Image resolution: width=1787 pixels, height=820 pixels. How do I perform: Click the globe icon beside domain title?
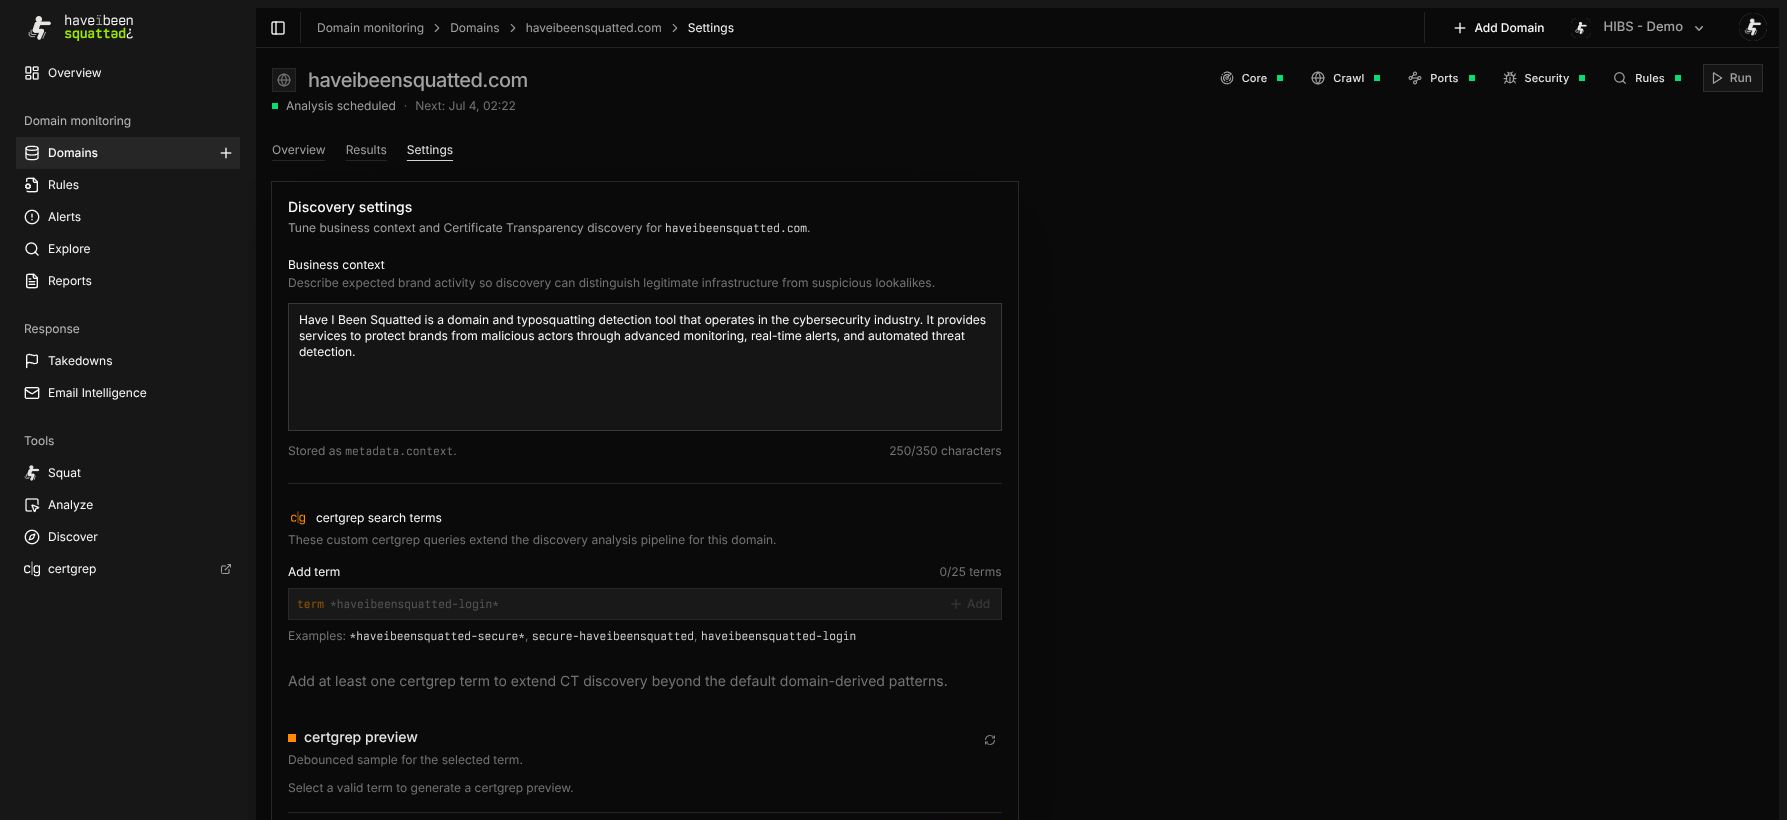pos(284,80)
